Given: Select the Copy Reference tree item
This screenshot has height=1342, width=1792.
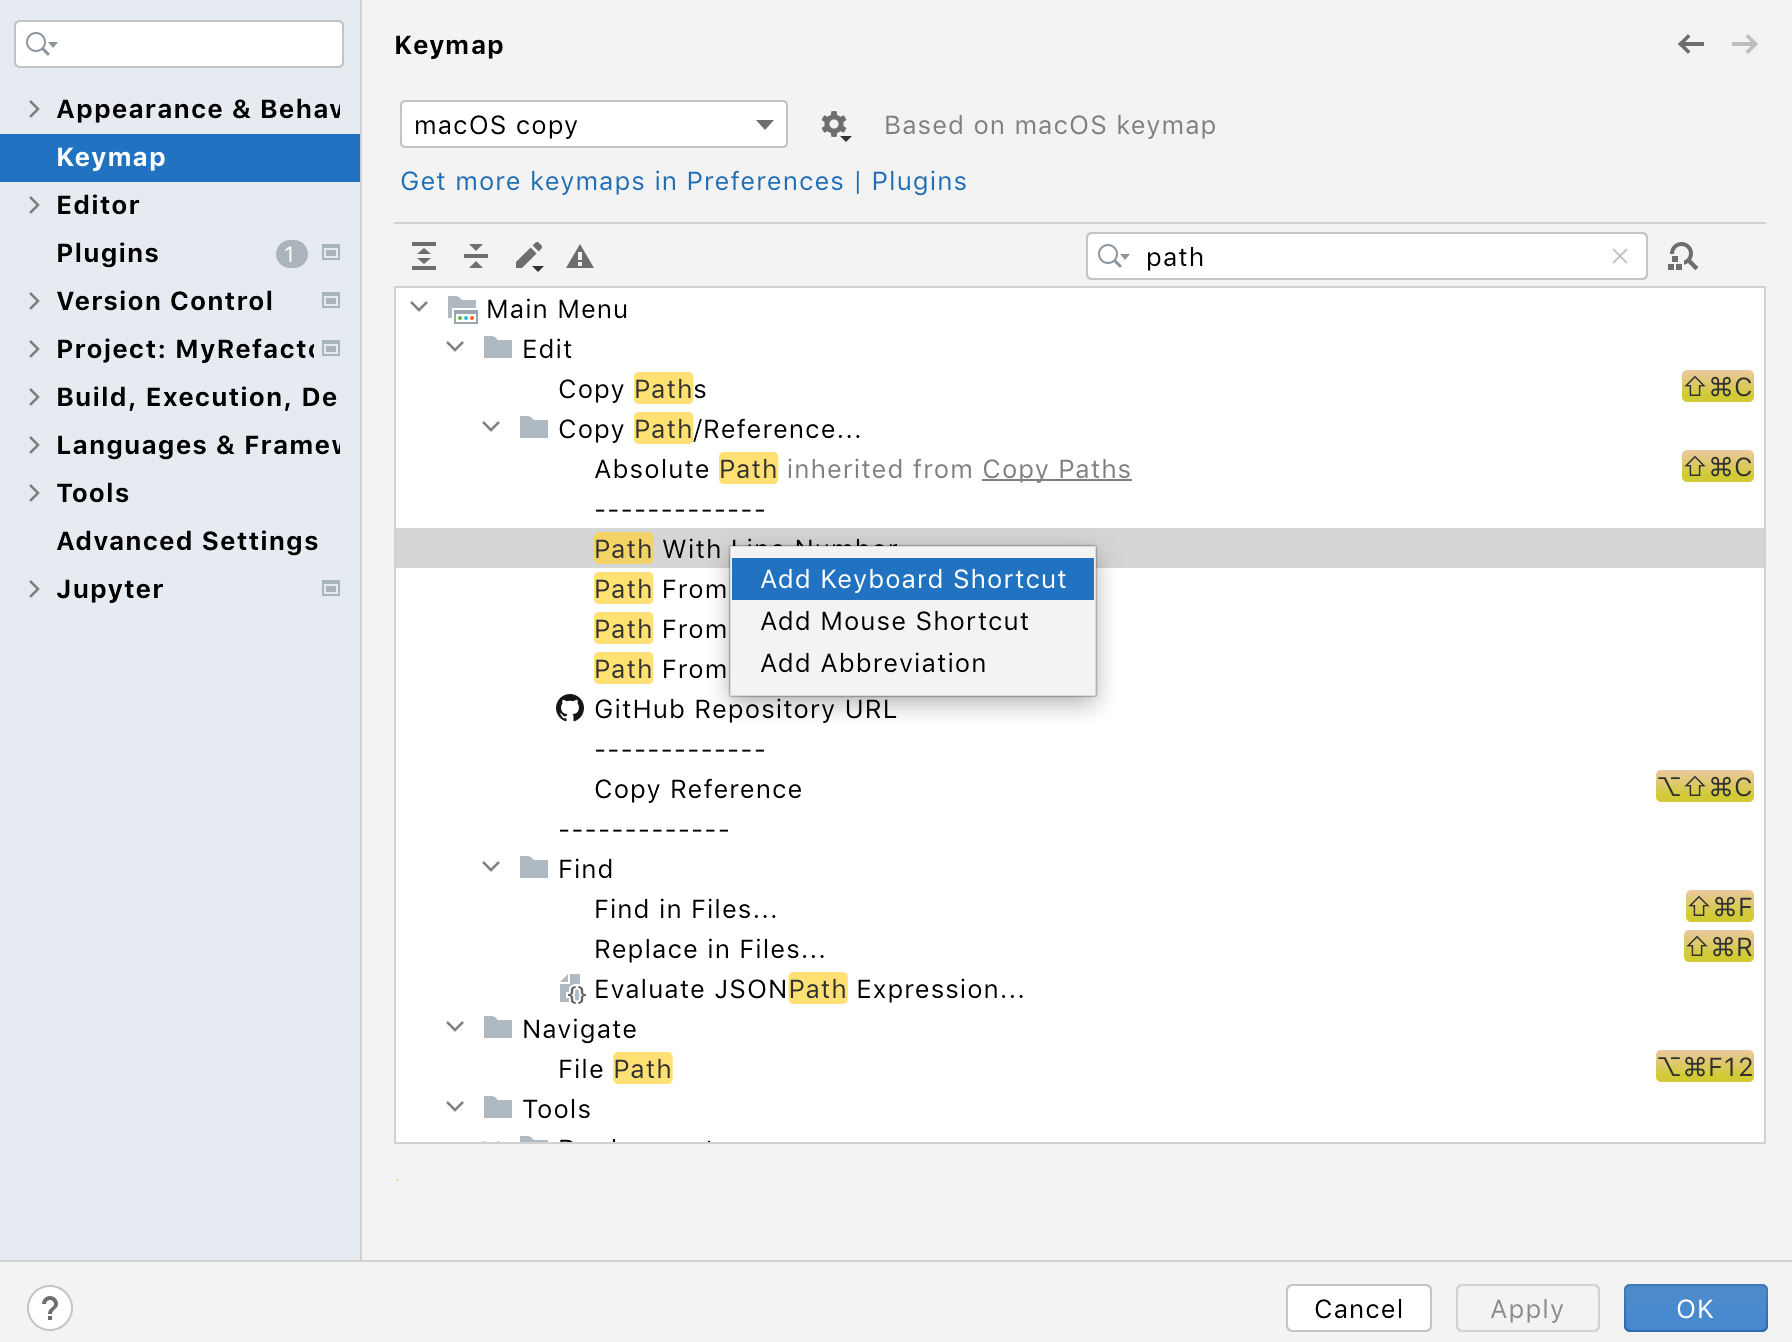Looking at the screenshot, I should click(x=698, y=789).
